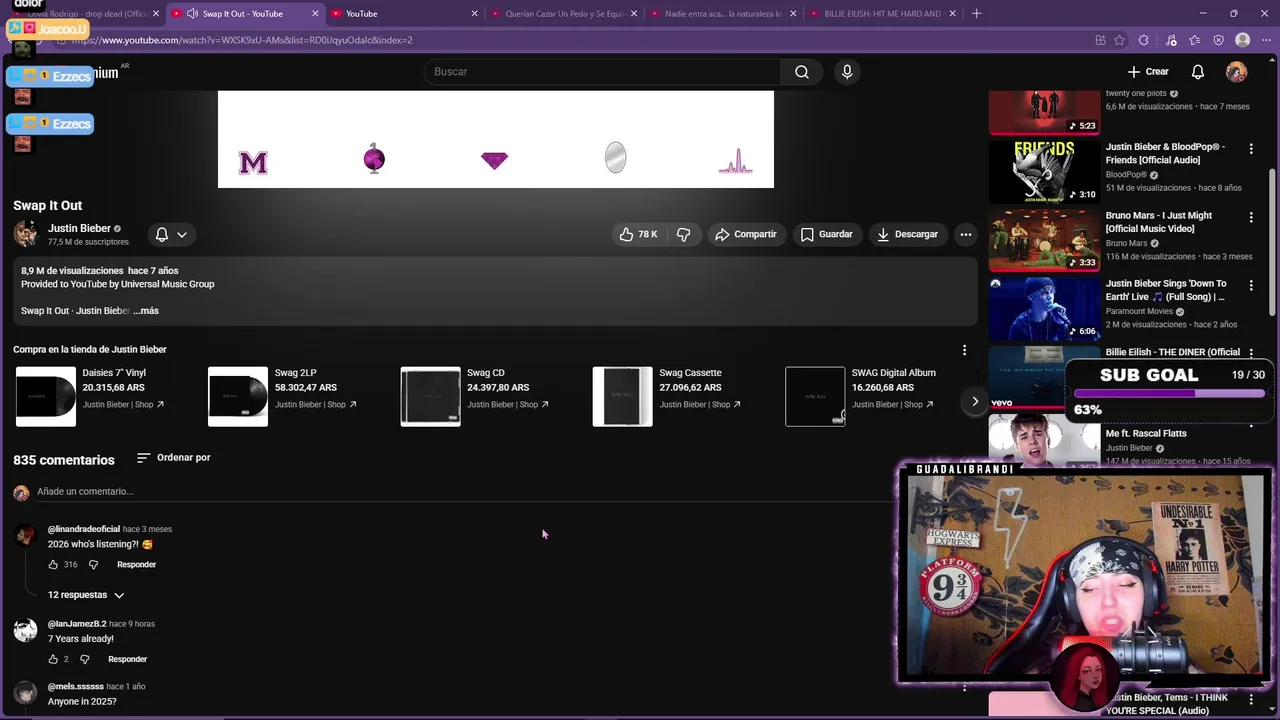The height and width of the screenshot is (720, 1280).
Task: Open the Justin Bieber channel name link
Action: (79, 228)
